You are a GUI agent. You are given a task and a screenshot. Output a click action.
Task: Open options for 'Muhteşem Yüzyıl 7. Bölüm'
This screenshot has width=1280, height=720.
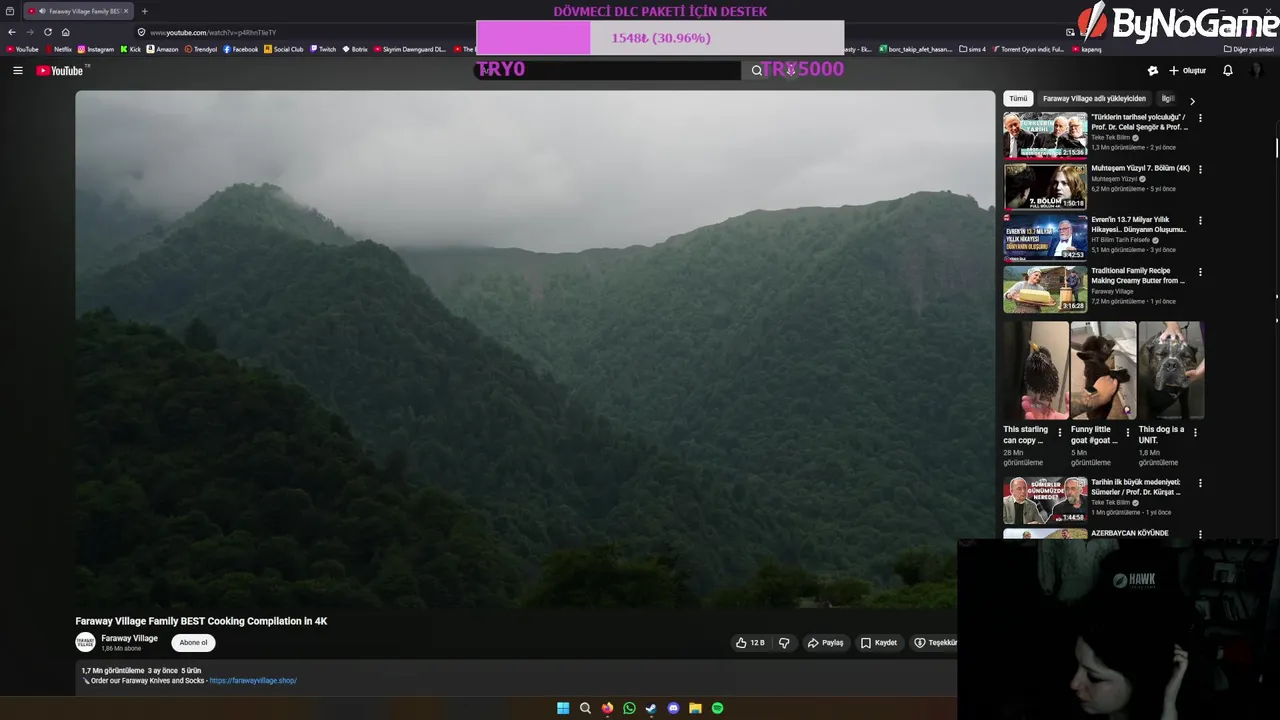(x=1200, y=169)
